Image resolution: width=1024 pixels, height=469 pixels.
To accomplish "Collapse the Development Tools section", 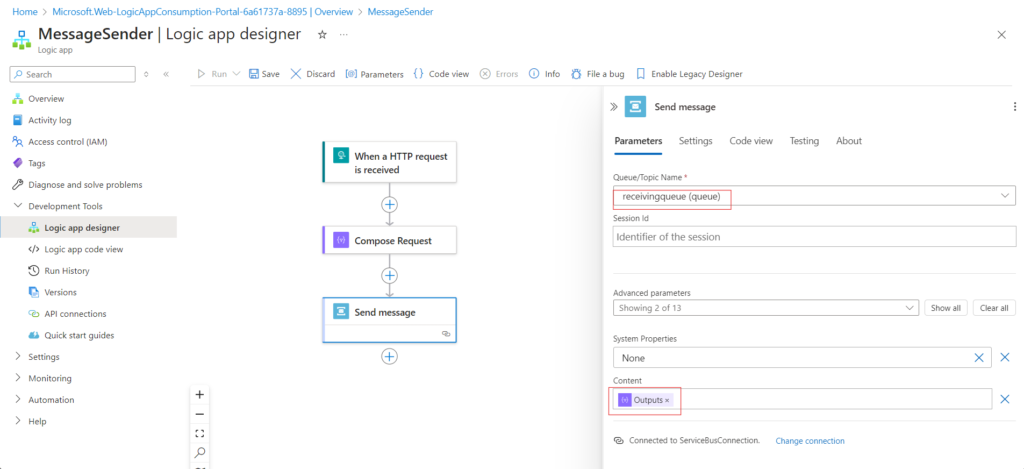I will [18, 206].
